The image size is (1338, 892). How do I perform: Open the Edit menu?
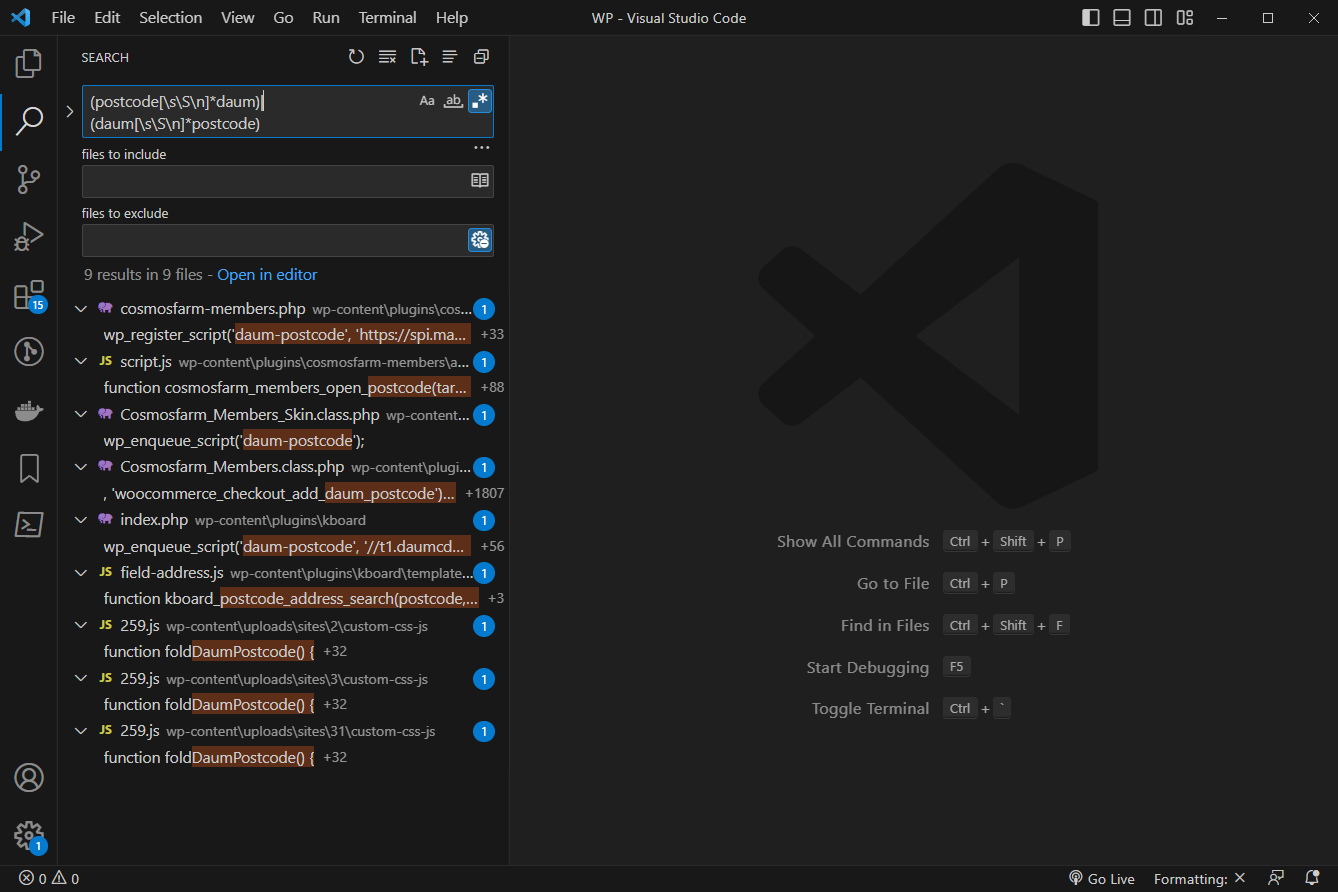(x=107, y=18)
